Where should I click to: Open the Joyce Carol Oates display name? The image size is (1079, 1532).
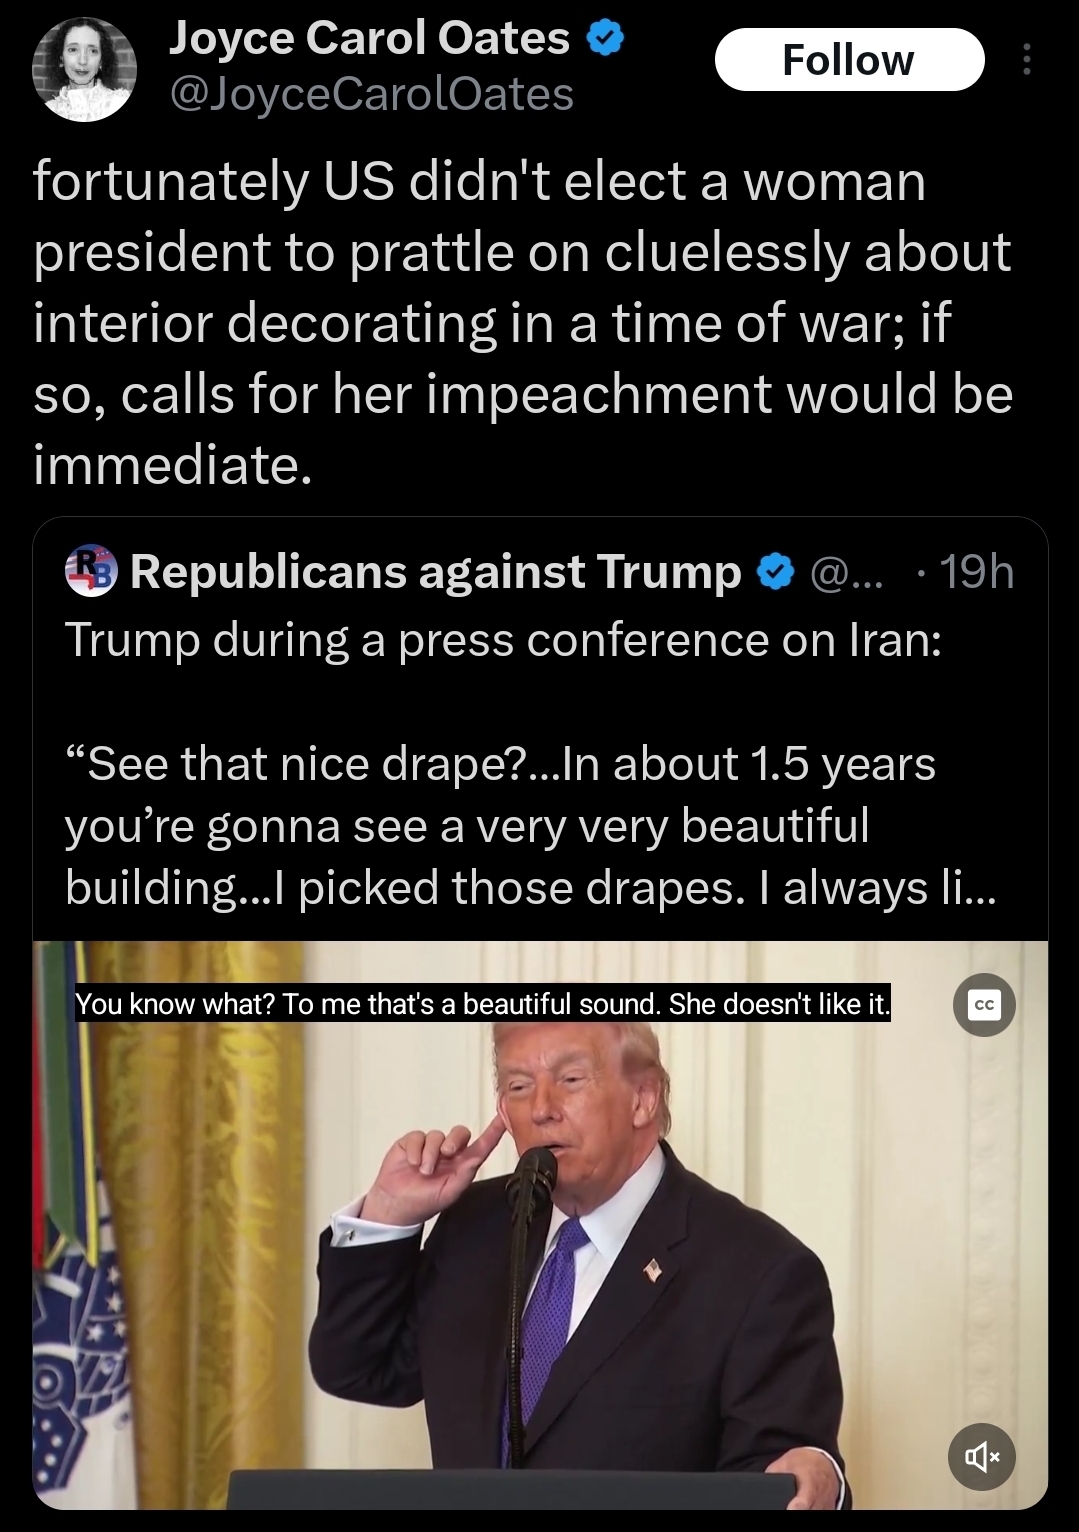[369, 38]
